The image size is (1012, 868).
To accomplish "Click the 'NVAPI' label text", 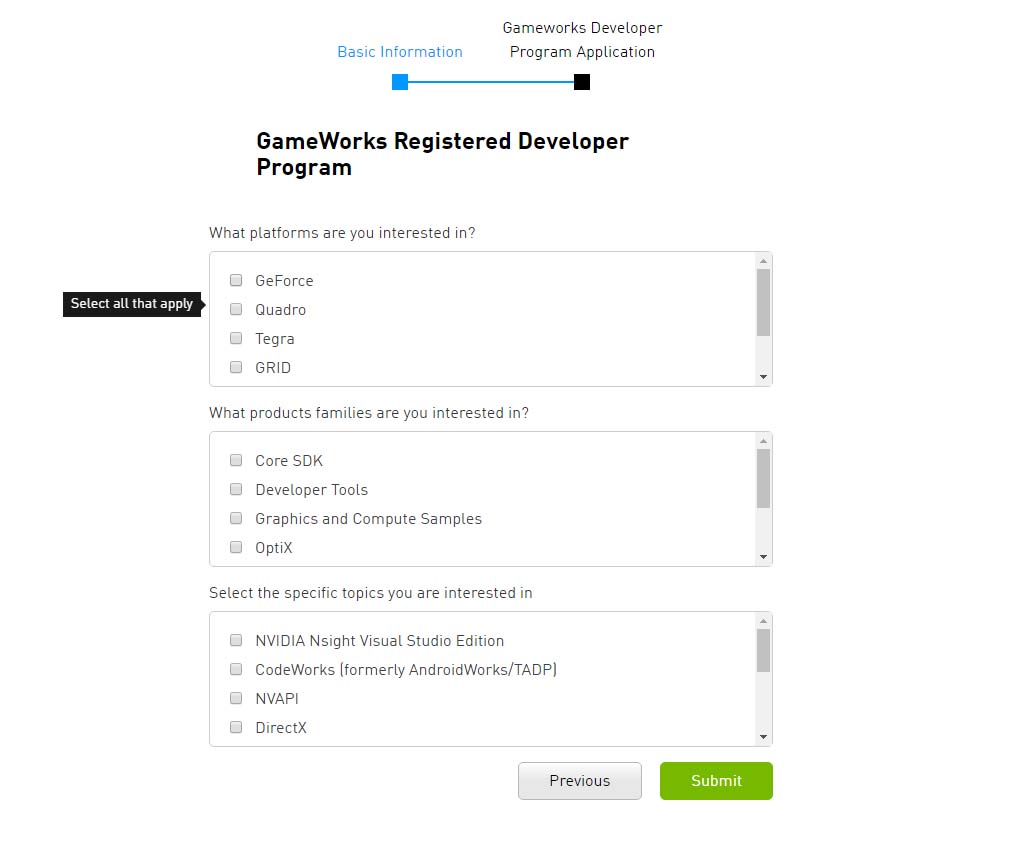I will tap(277, 699).
